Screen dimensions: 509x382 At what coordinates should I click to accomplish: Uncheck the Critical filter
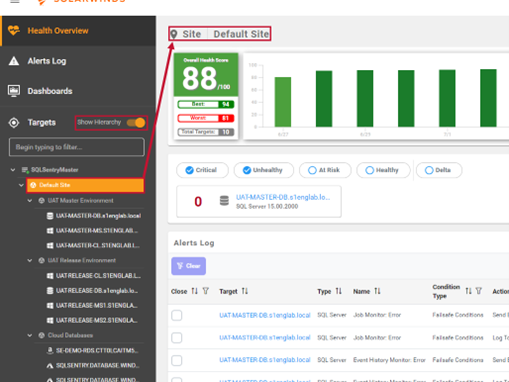189,170
